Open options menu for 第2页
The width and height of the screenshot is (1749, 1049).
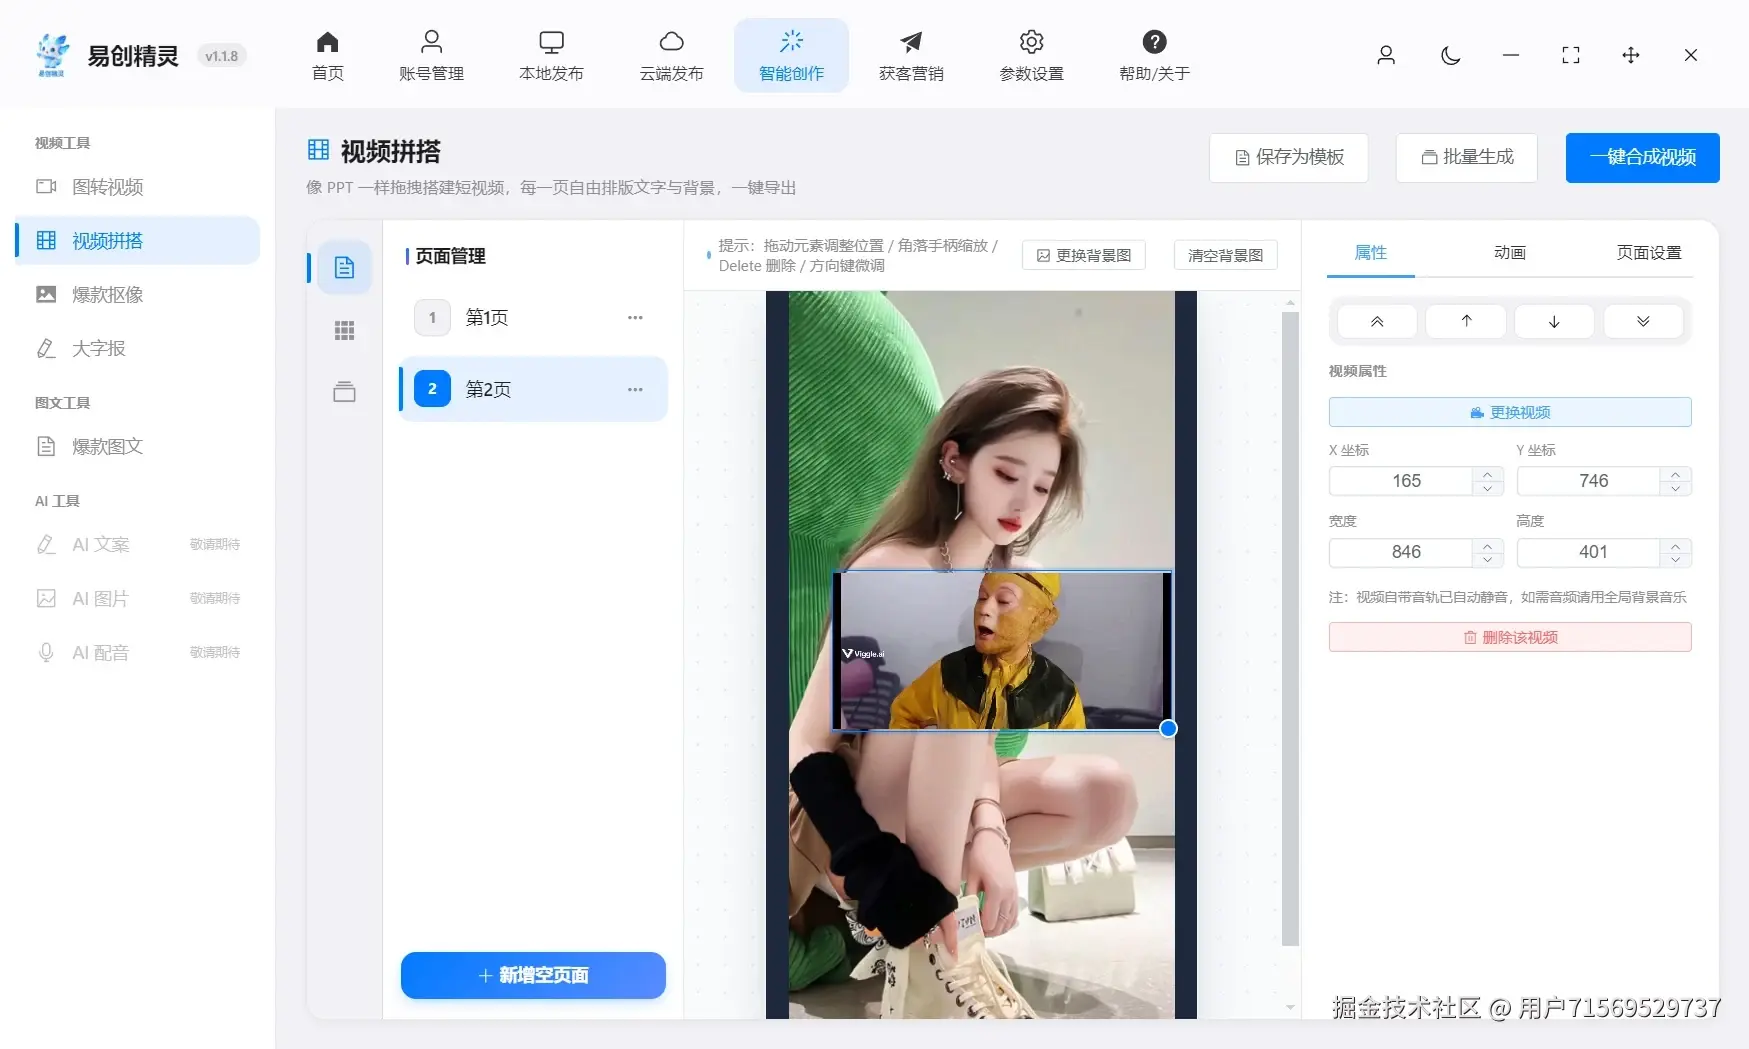635,389
